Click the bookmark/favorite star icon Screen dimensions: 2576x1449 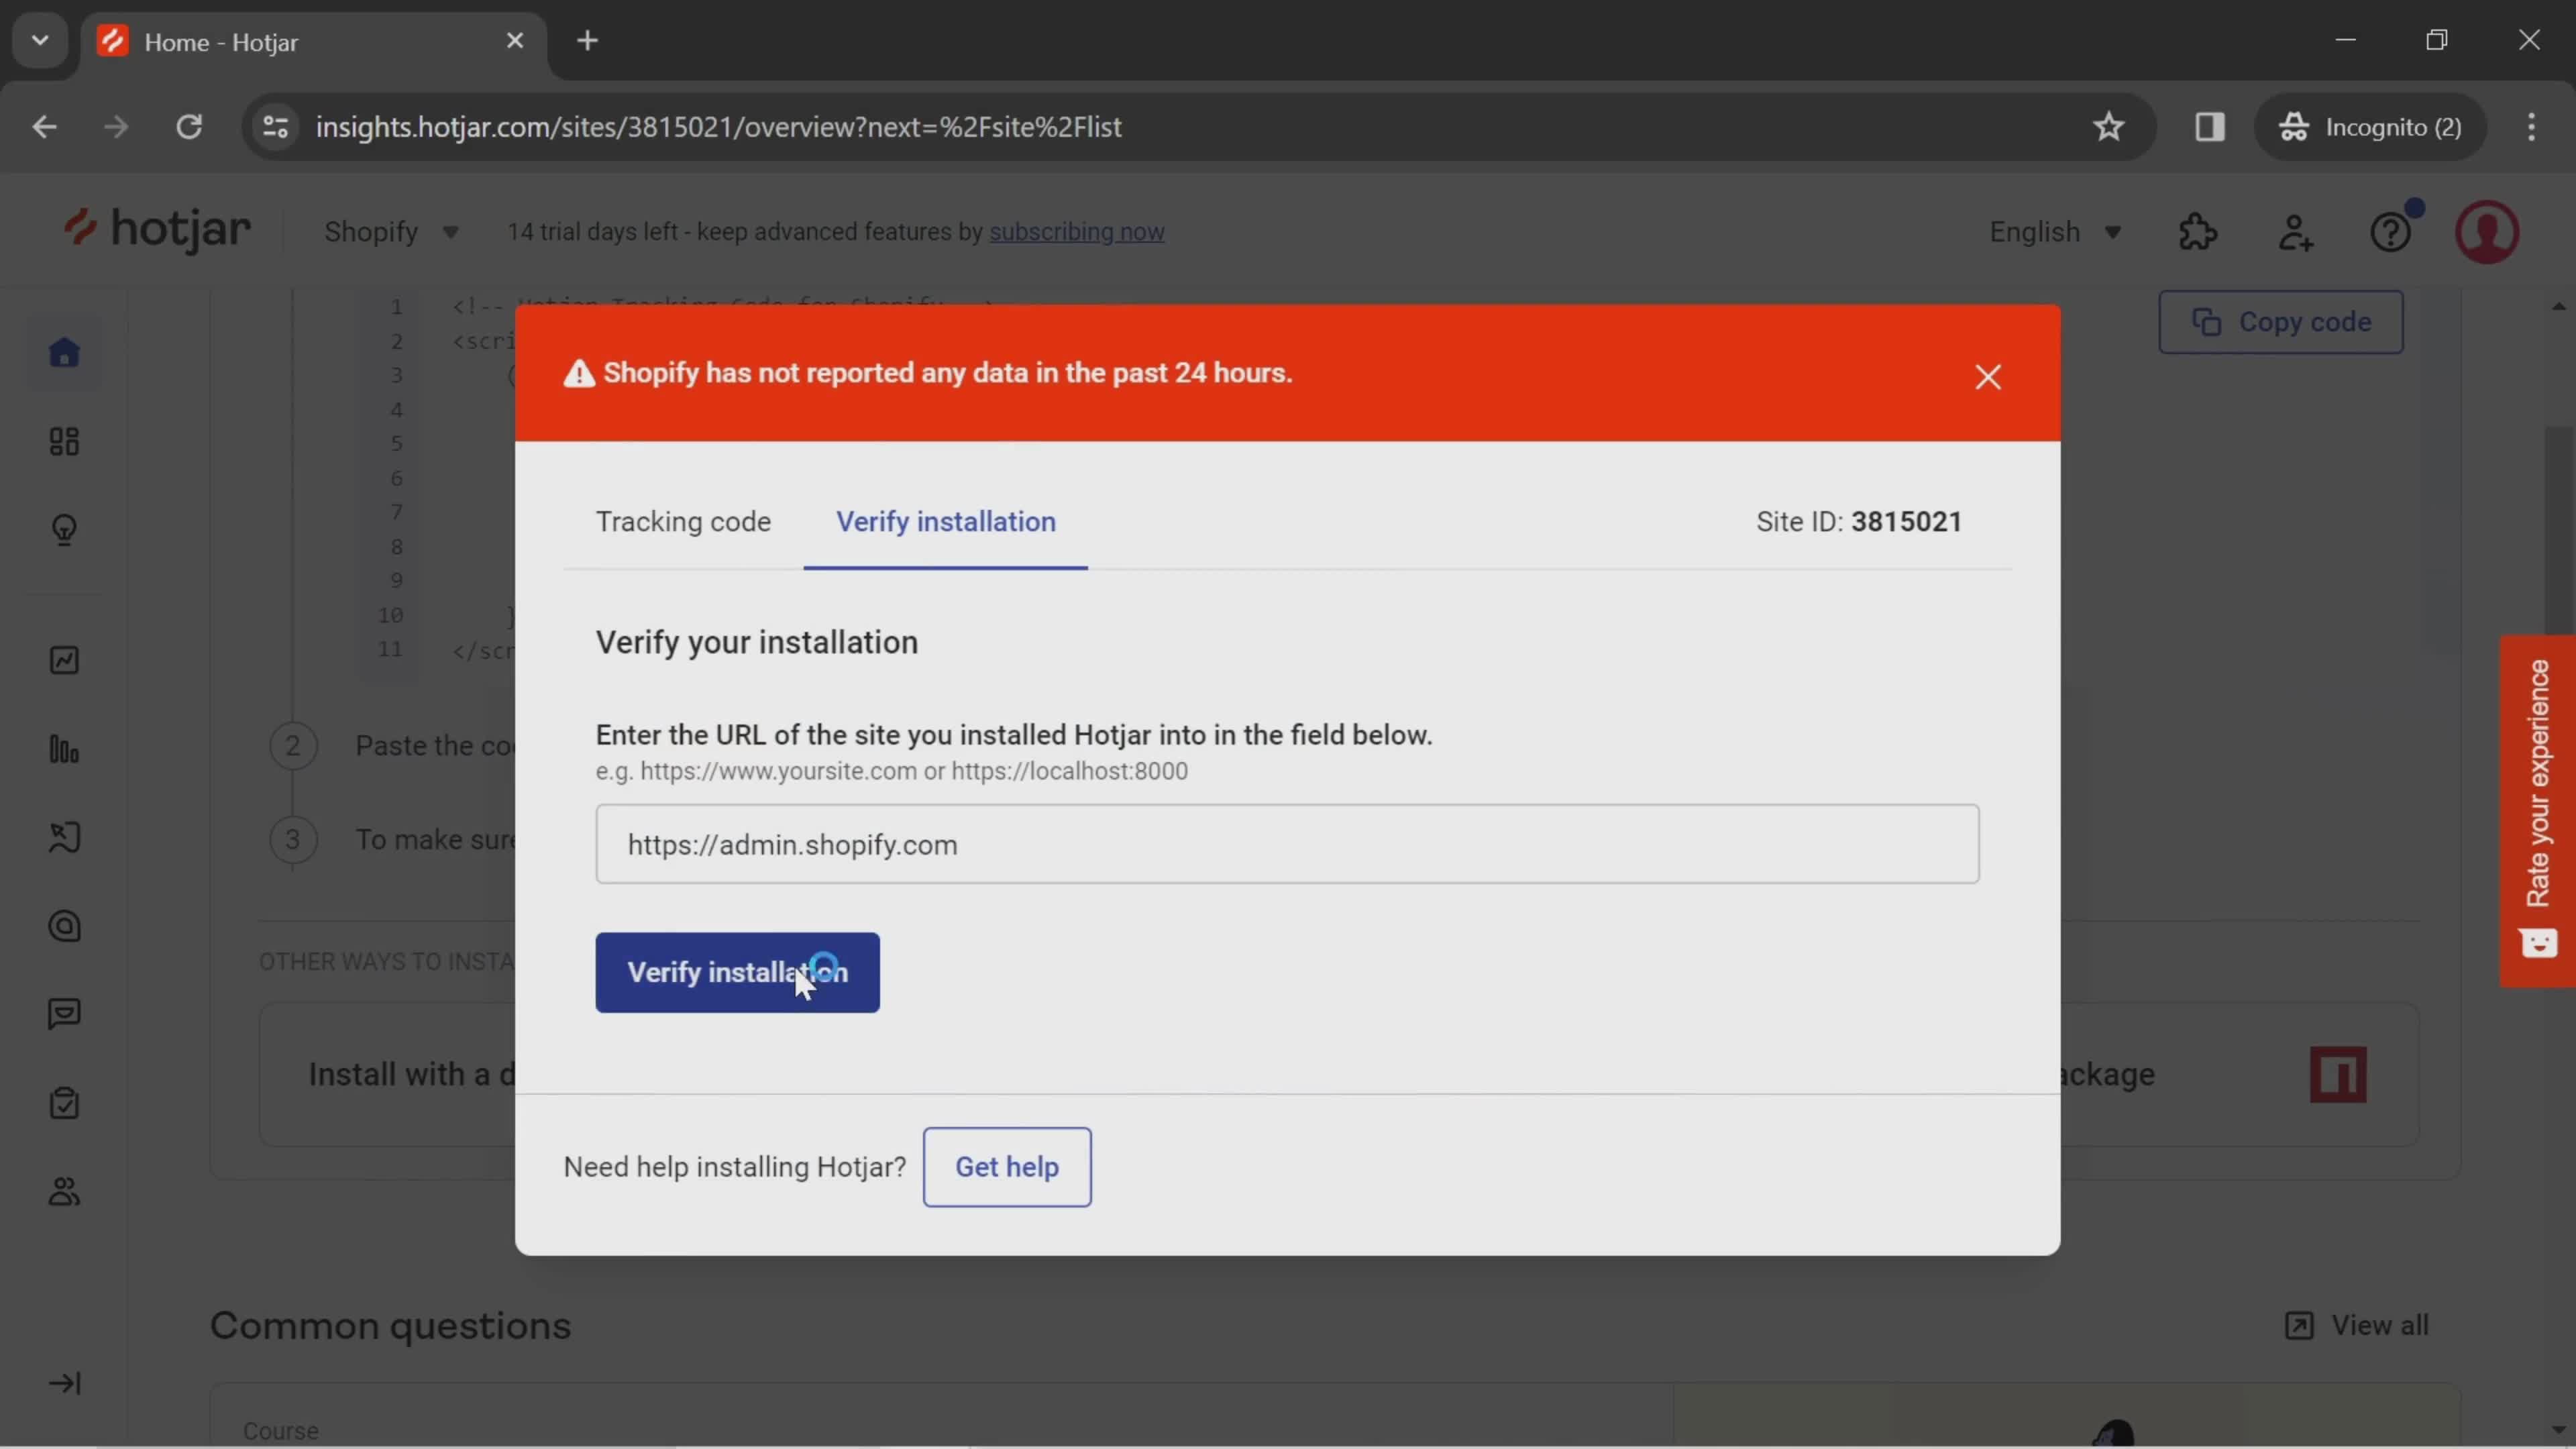click(2109, 125)
